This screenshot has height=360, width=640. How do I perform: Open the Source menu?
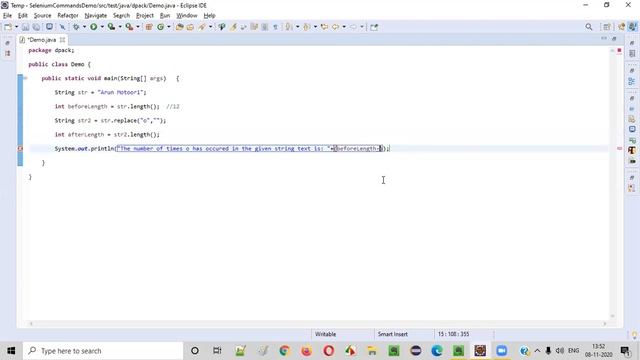42,16
